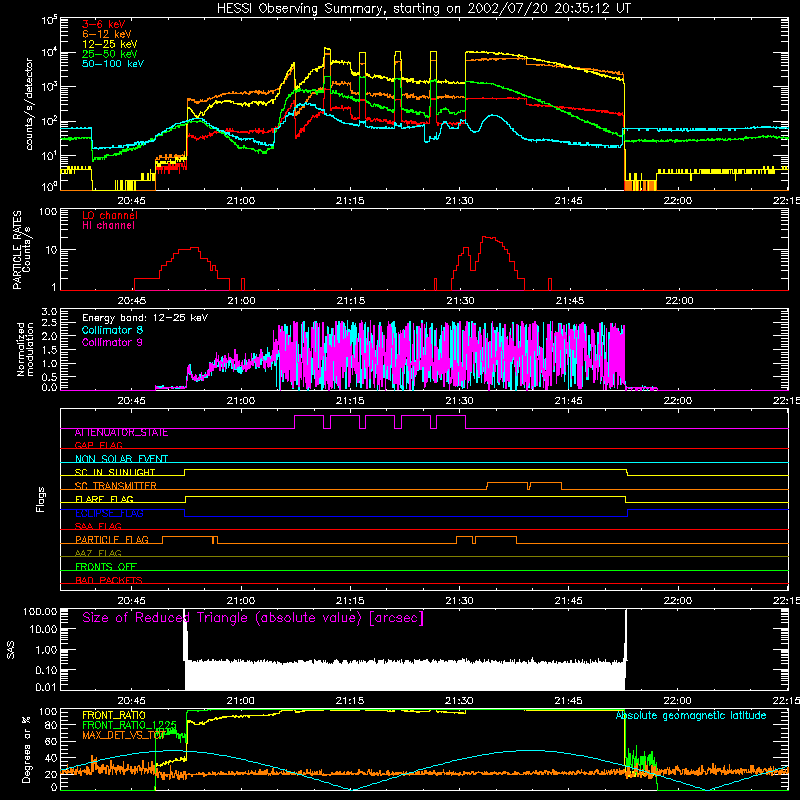
Task: Click the SAA_FLAG label
Action: point(98,526)
